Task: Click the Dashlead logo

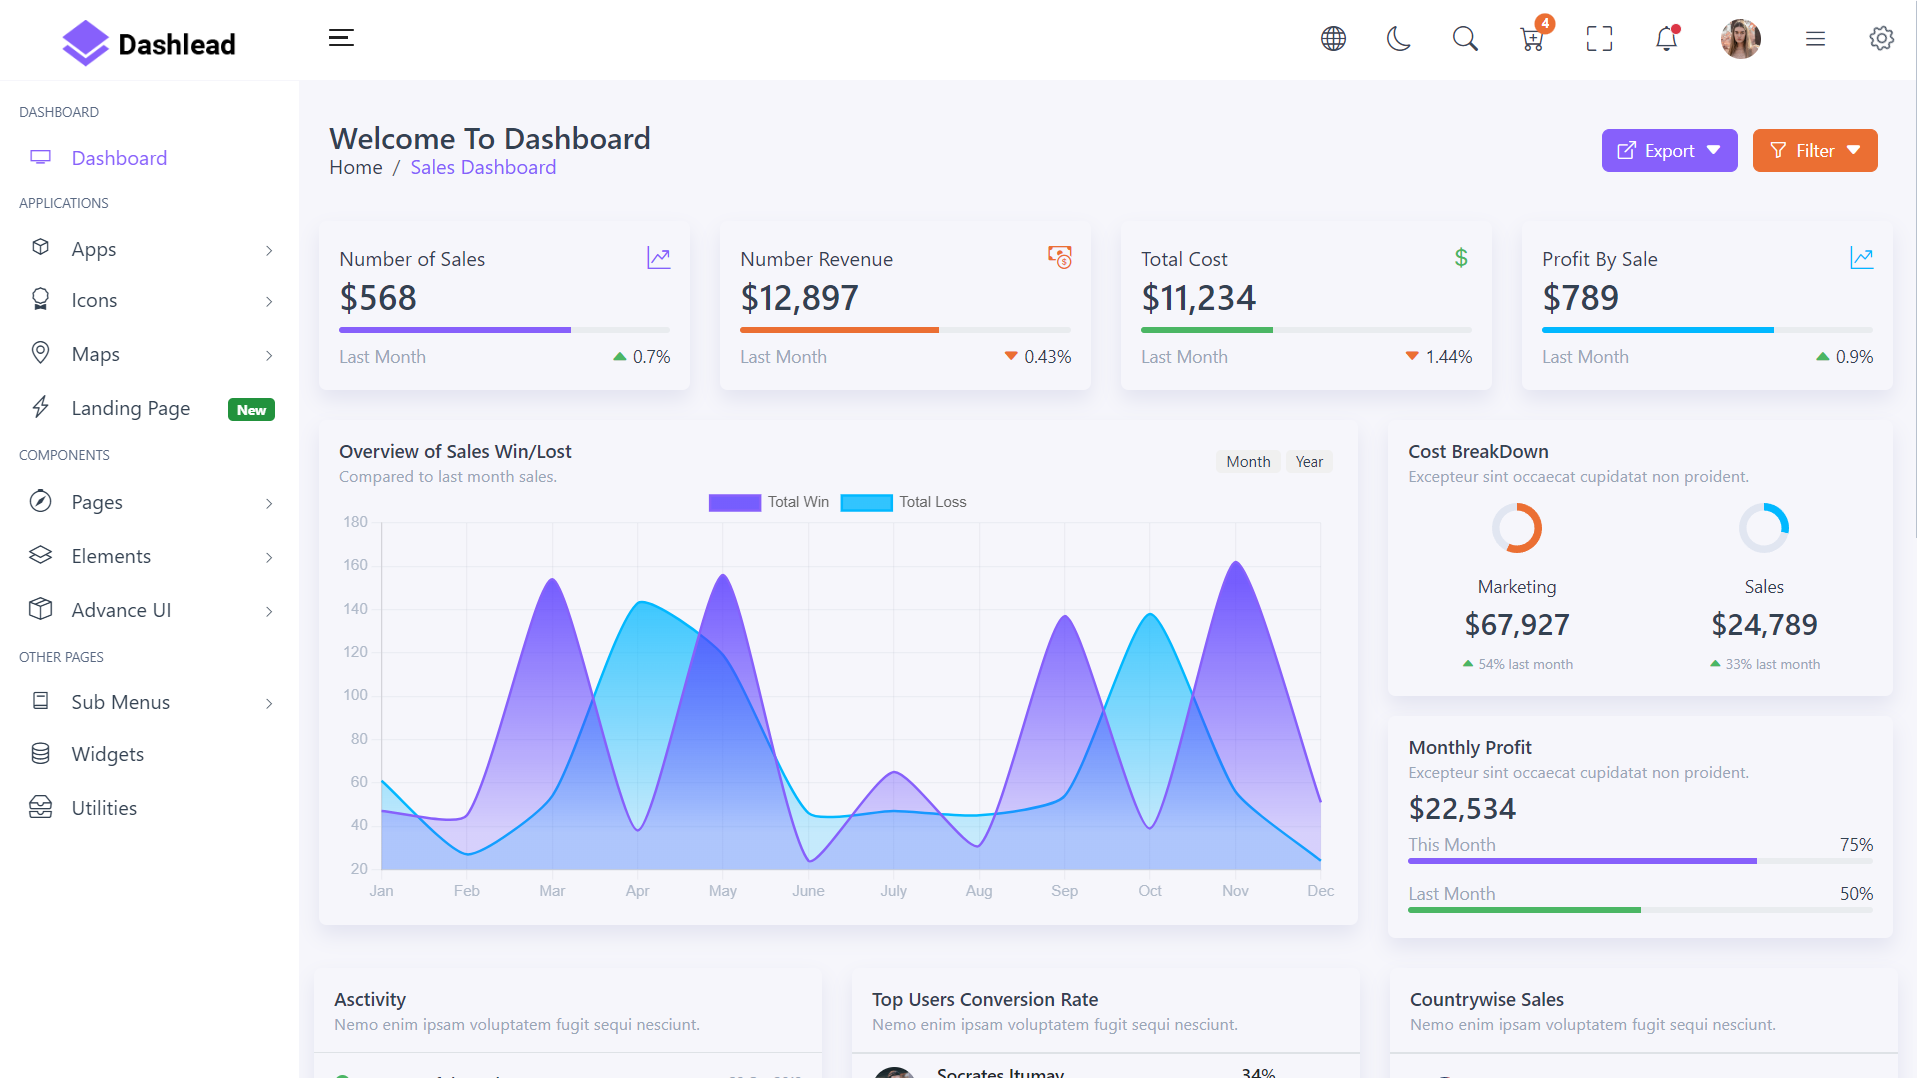Action: pos(149,43)
